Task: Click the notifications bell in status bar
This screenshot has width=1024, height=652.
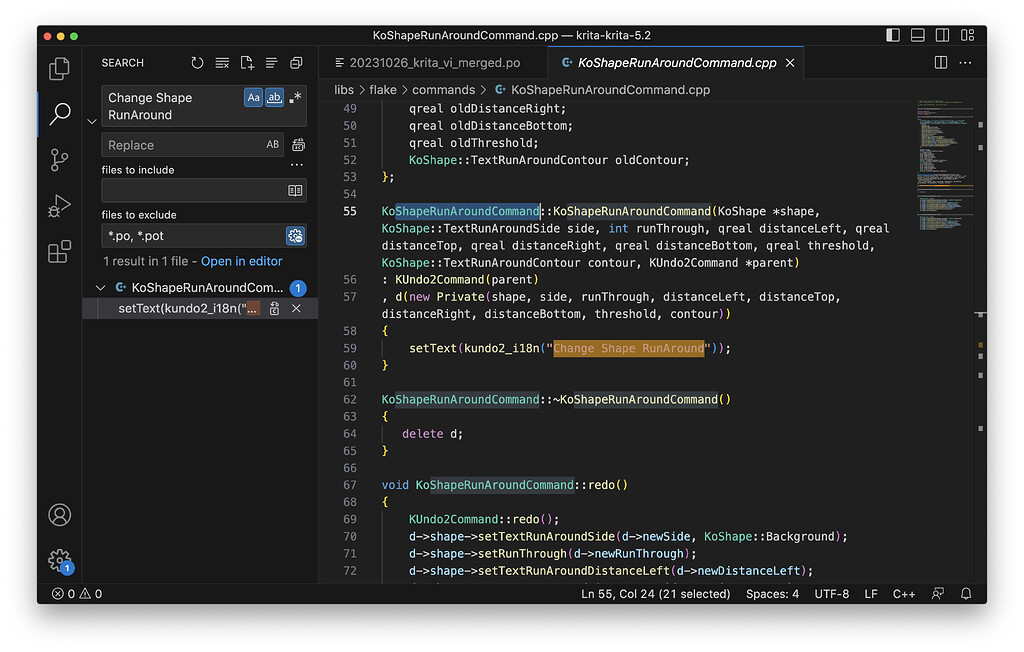Action: (x=967, y=594)
